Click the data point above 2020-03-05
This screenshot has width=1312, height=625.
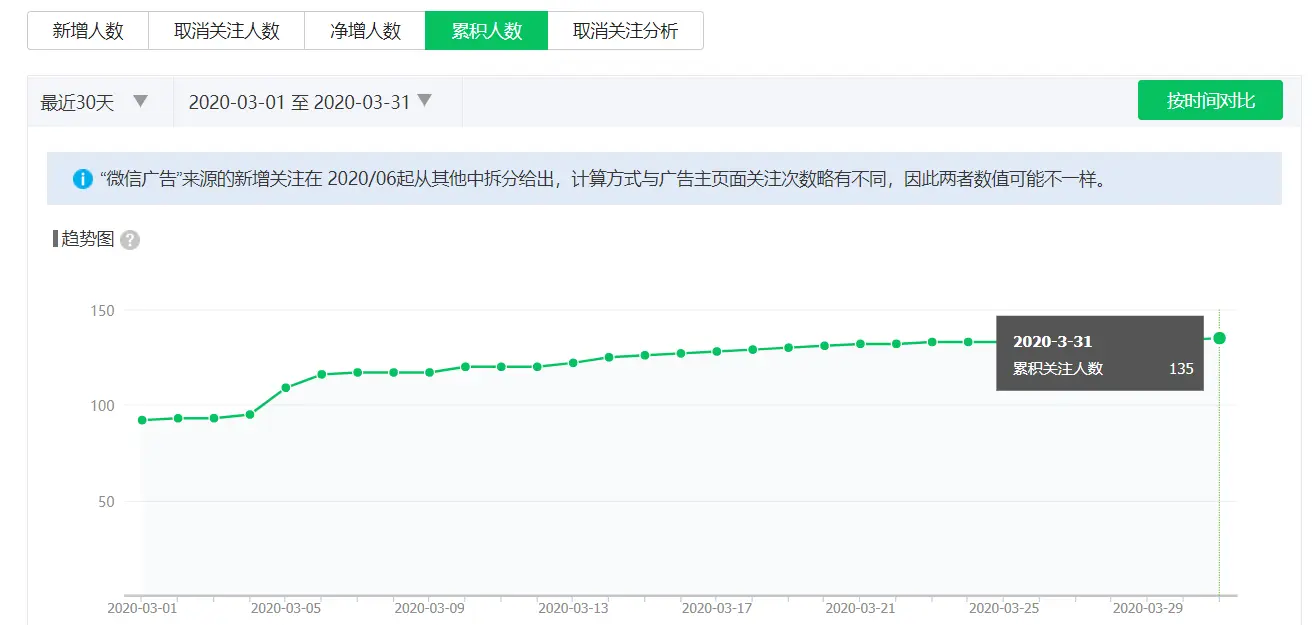pyautogui.click(x=286, y=387)
